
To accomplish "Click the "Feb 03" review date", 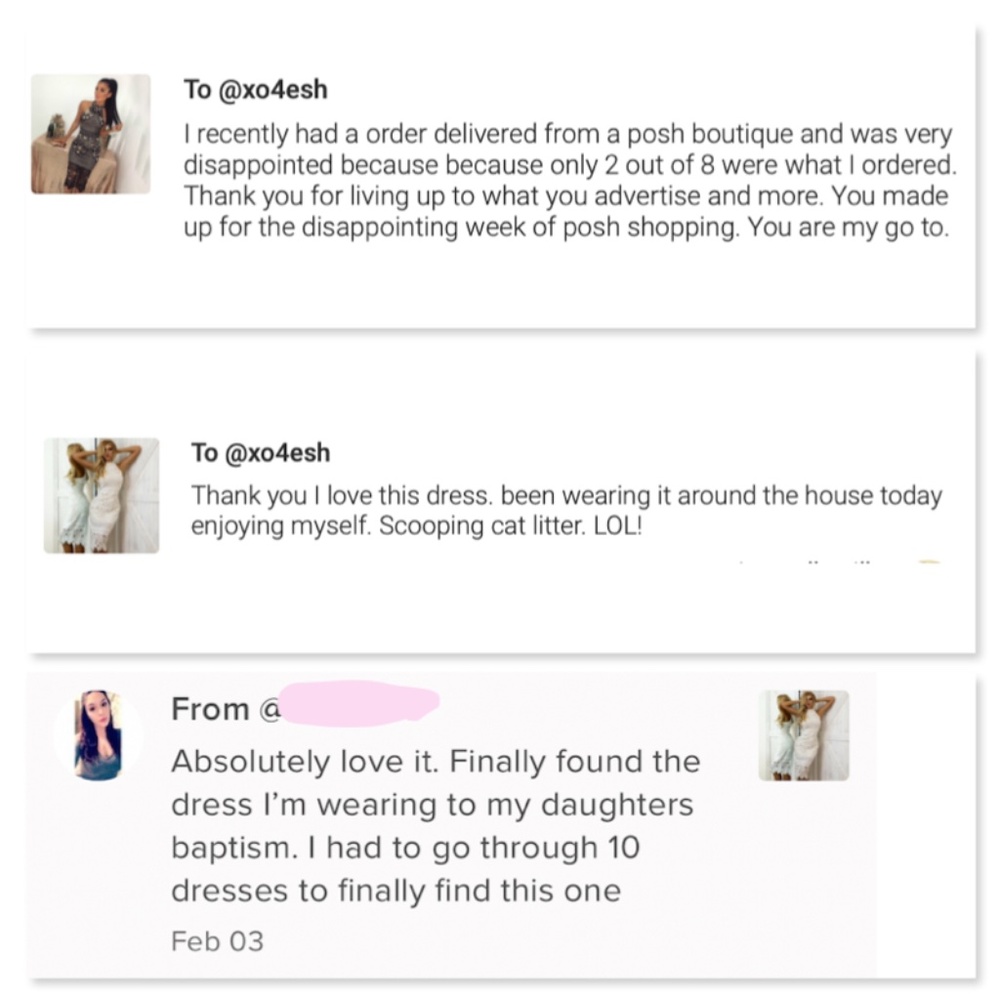I will [x=217, y=941].
